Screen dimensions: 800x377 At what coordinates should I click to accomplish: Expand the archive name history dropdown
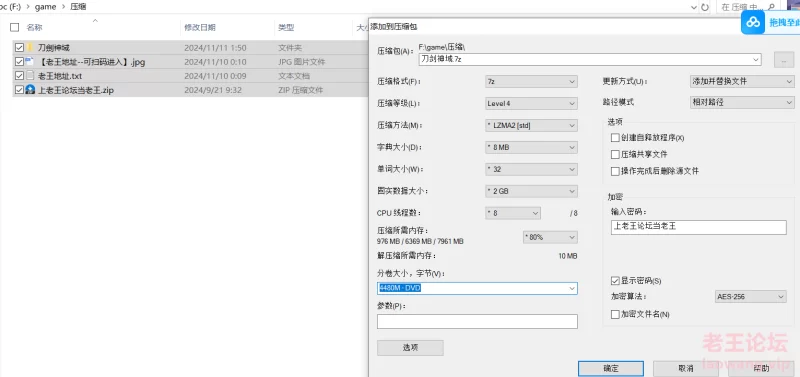pos(756,59)
